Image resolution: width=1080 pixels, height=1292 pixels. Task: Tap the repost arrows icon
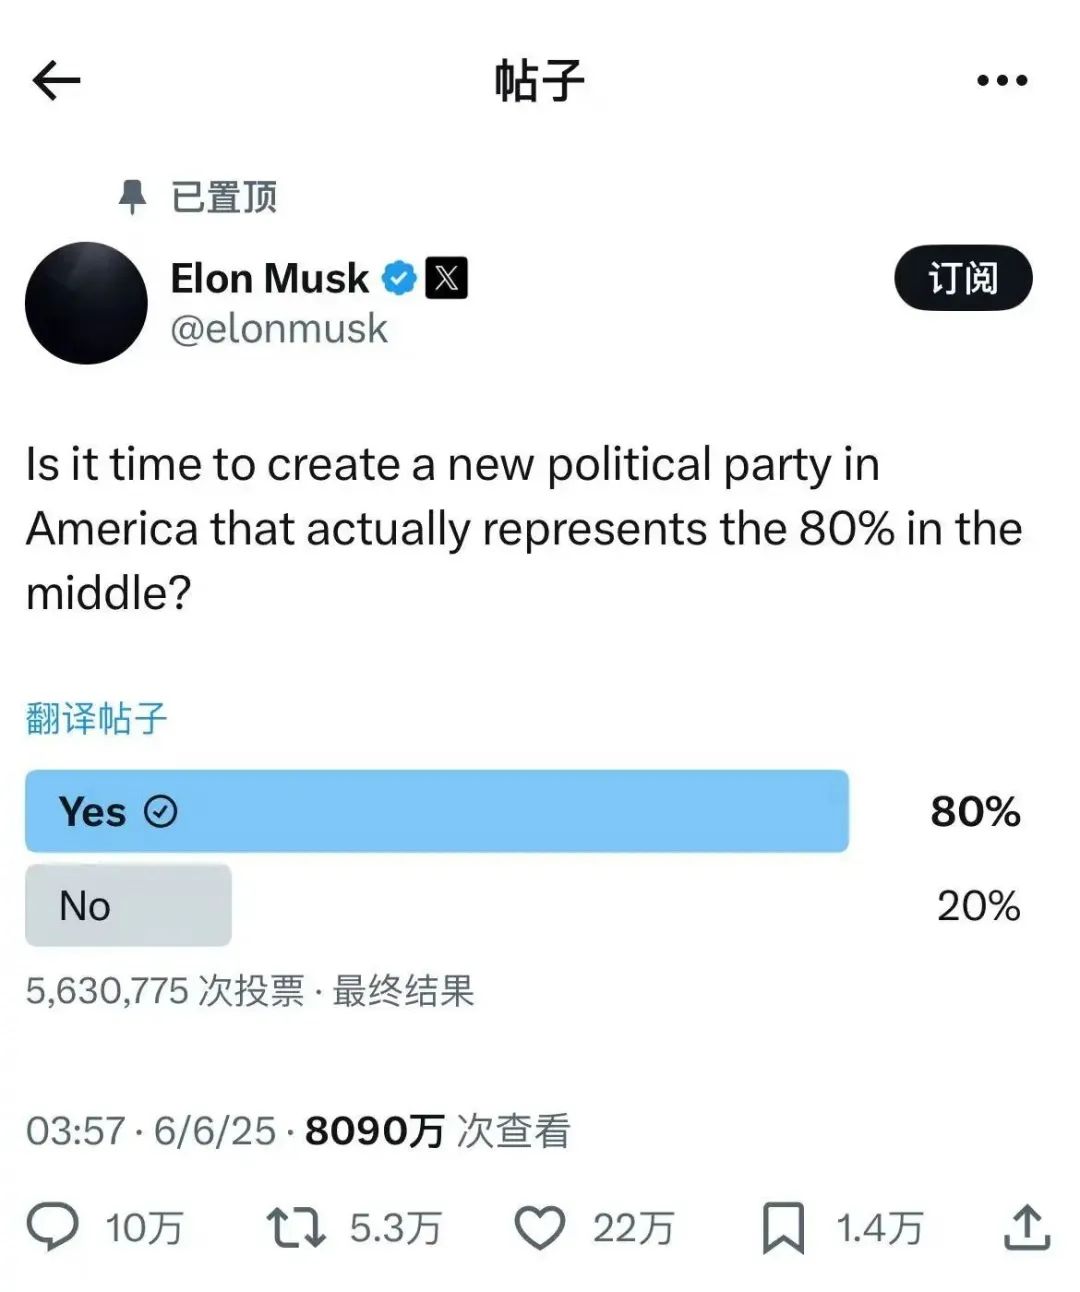(x=295, y=1227)
